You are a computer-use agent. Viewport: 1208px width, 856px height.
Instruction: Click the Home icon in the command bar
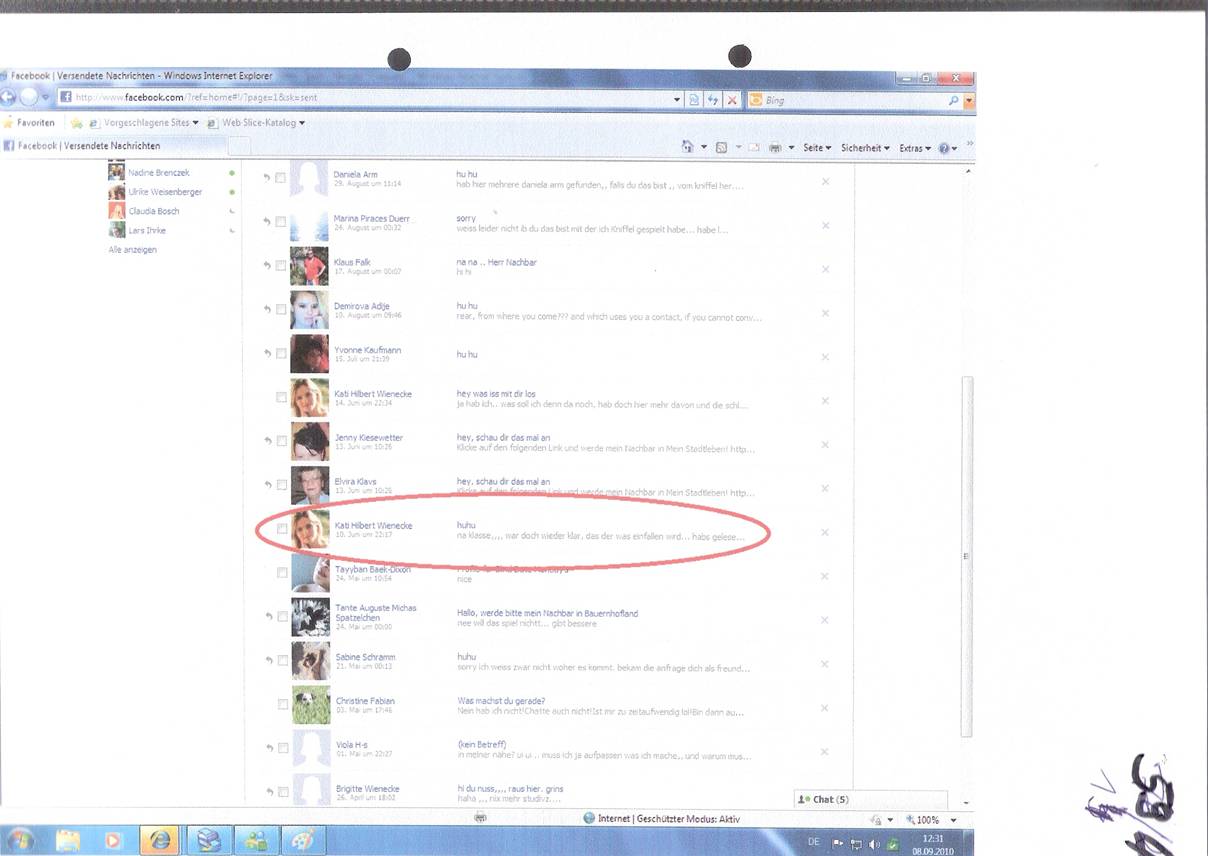pos(687,147)
